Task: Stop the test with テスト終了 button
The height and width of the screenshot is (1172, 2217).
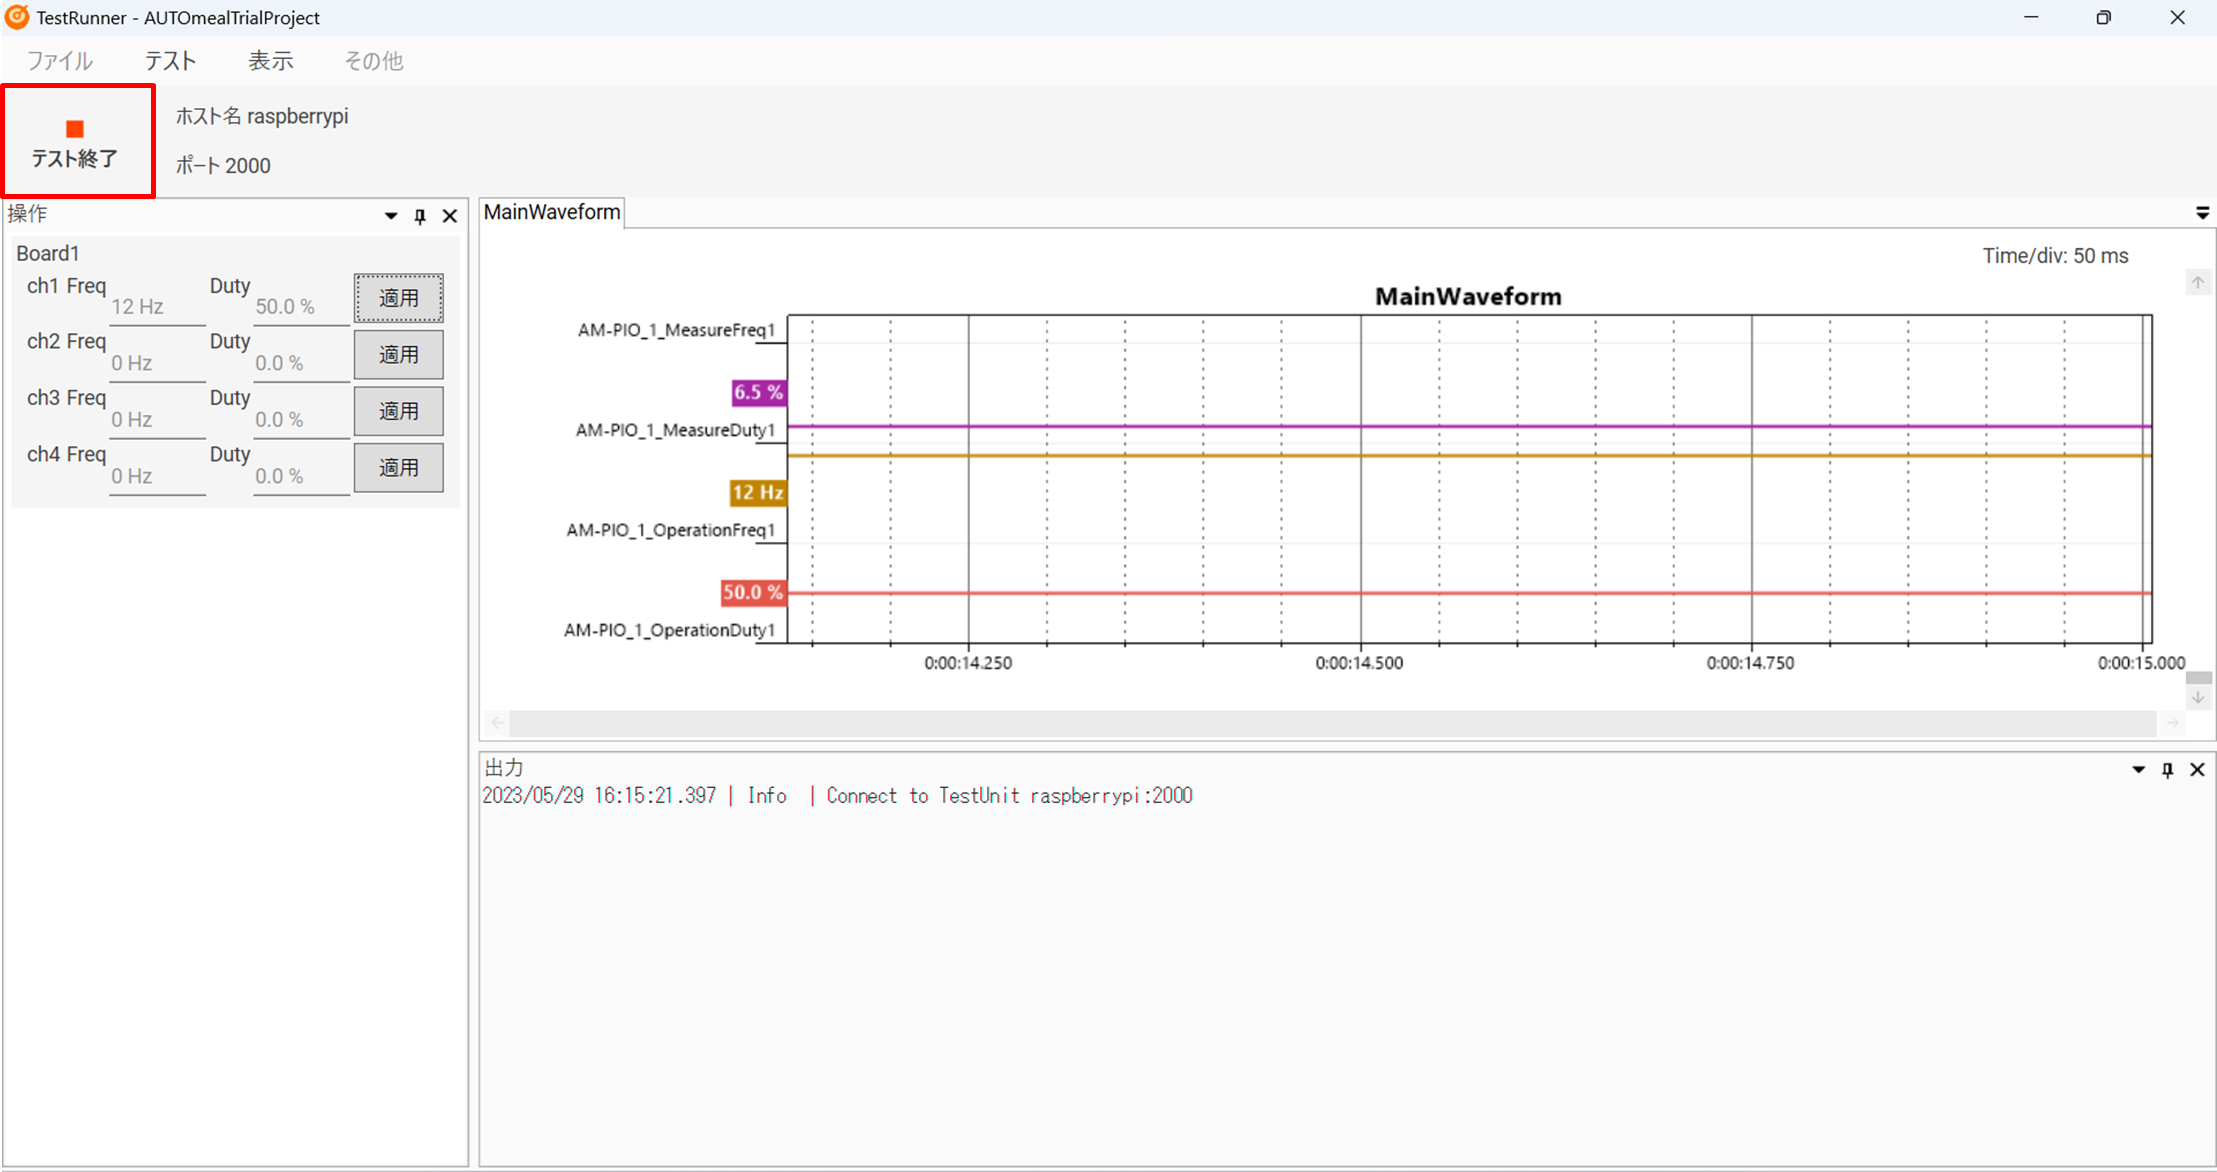Action: (77, 141)
